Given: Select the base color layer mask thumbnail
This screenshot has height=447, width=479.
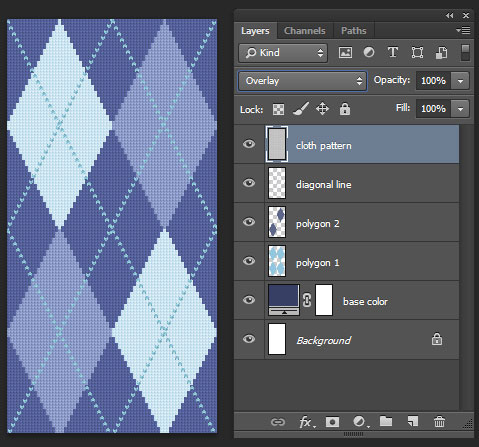Looking at the screenshot, I should [324, 300].
